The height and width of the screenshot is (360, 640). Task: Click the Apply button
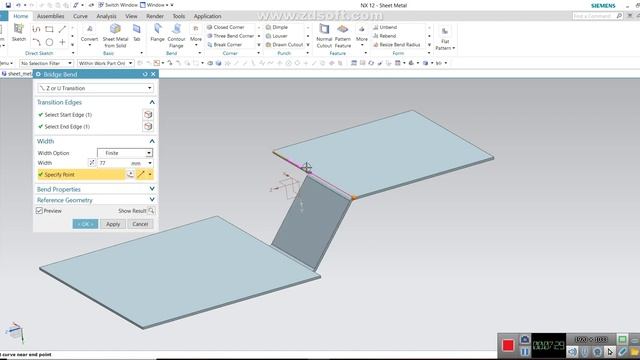click(x=113, y=224)
